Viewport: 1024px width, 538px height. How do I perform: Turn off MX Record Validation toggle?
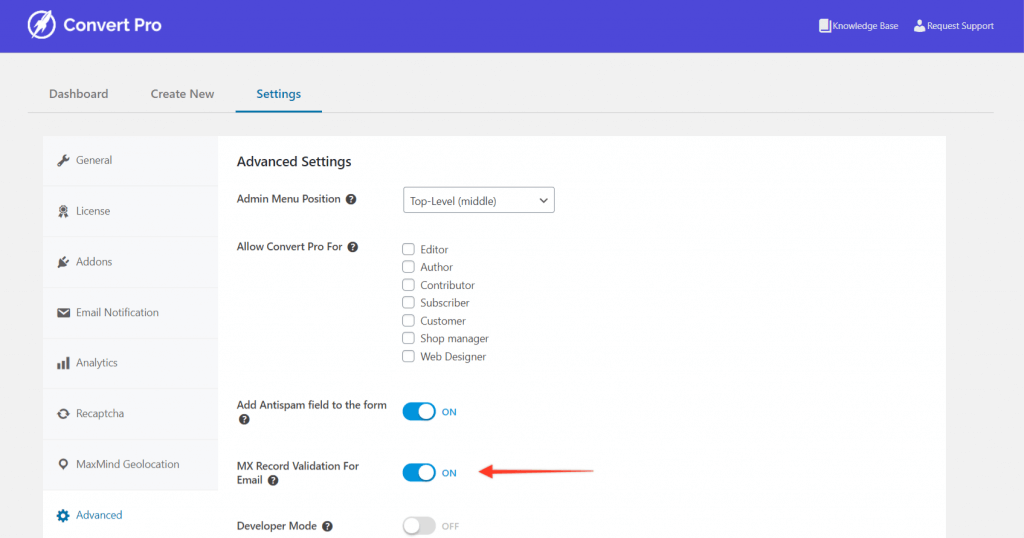(x=419, y=473)
